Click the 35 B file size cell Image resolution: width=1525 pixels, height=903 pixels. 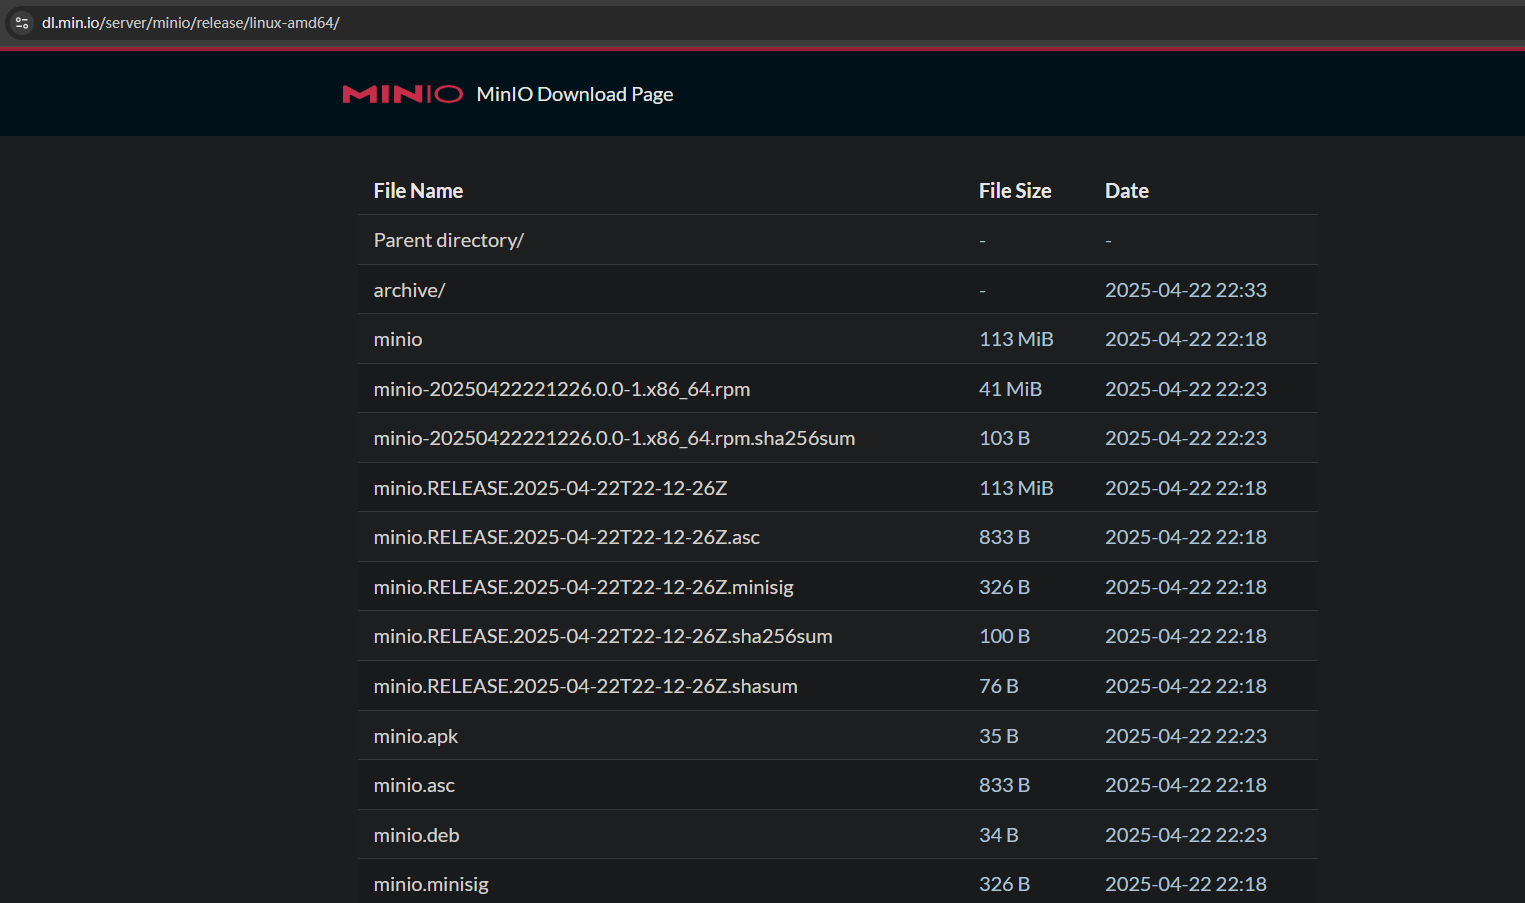pyautogui.click(x=998, y=736)
